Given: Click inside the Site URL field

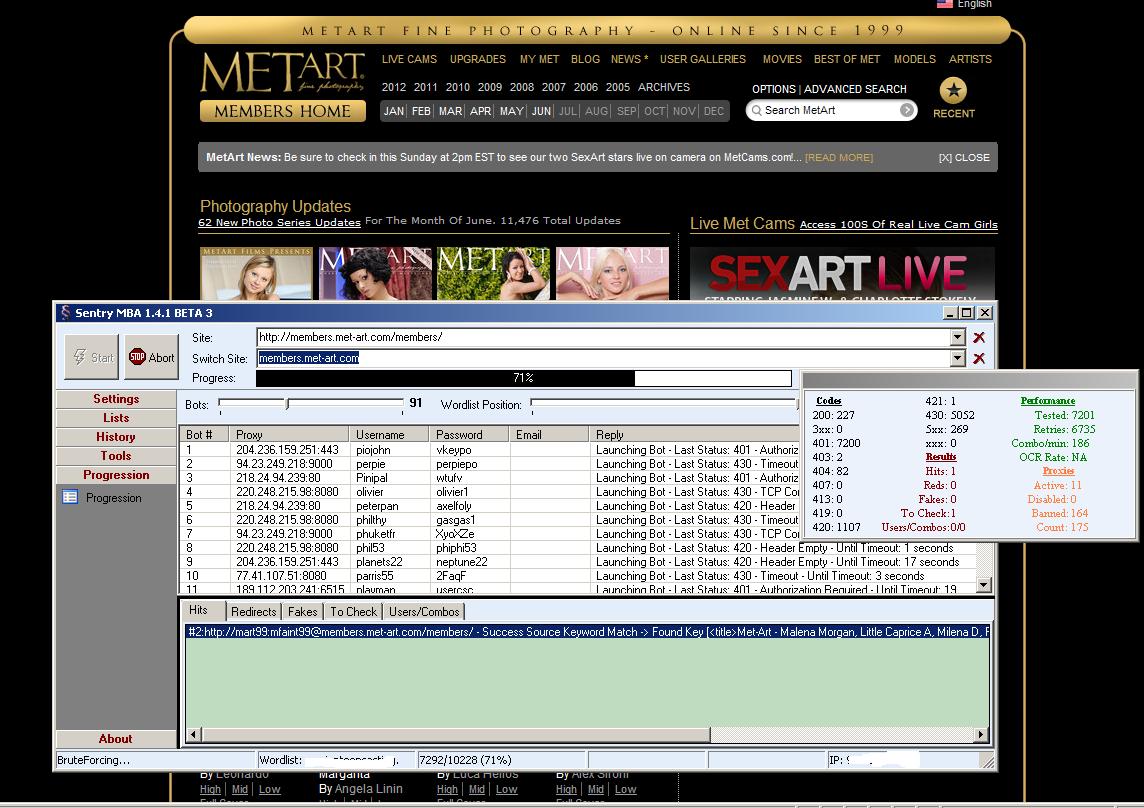Looking at the screenshot, I should tap(603, 337).
